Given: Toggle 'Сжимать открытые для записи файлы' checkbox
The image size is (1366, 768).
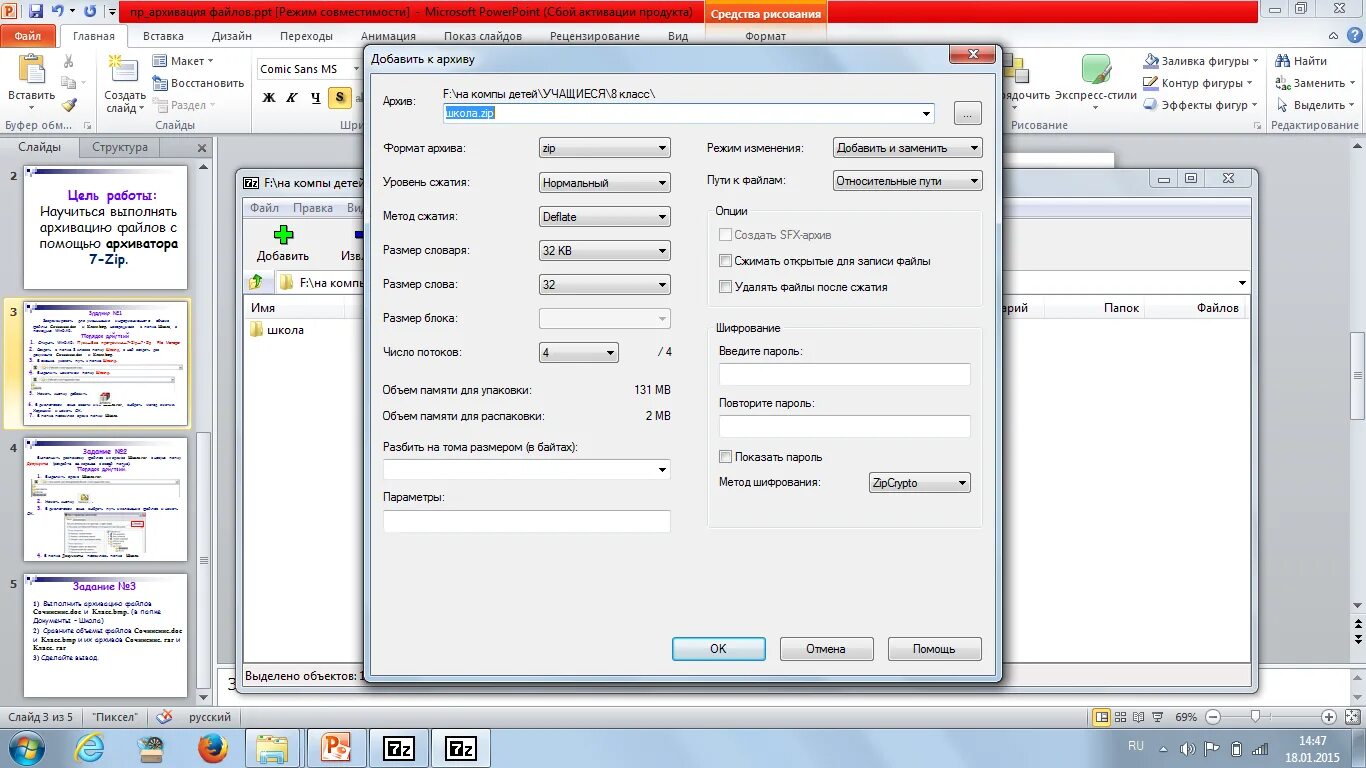Looking at the screenshot, I should point(726,261).
